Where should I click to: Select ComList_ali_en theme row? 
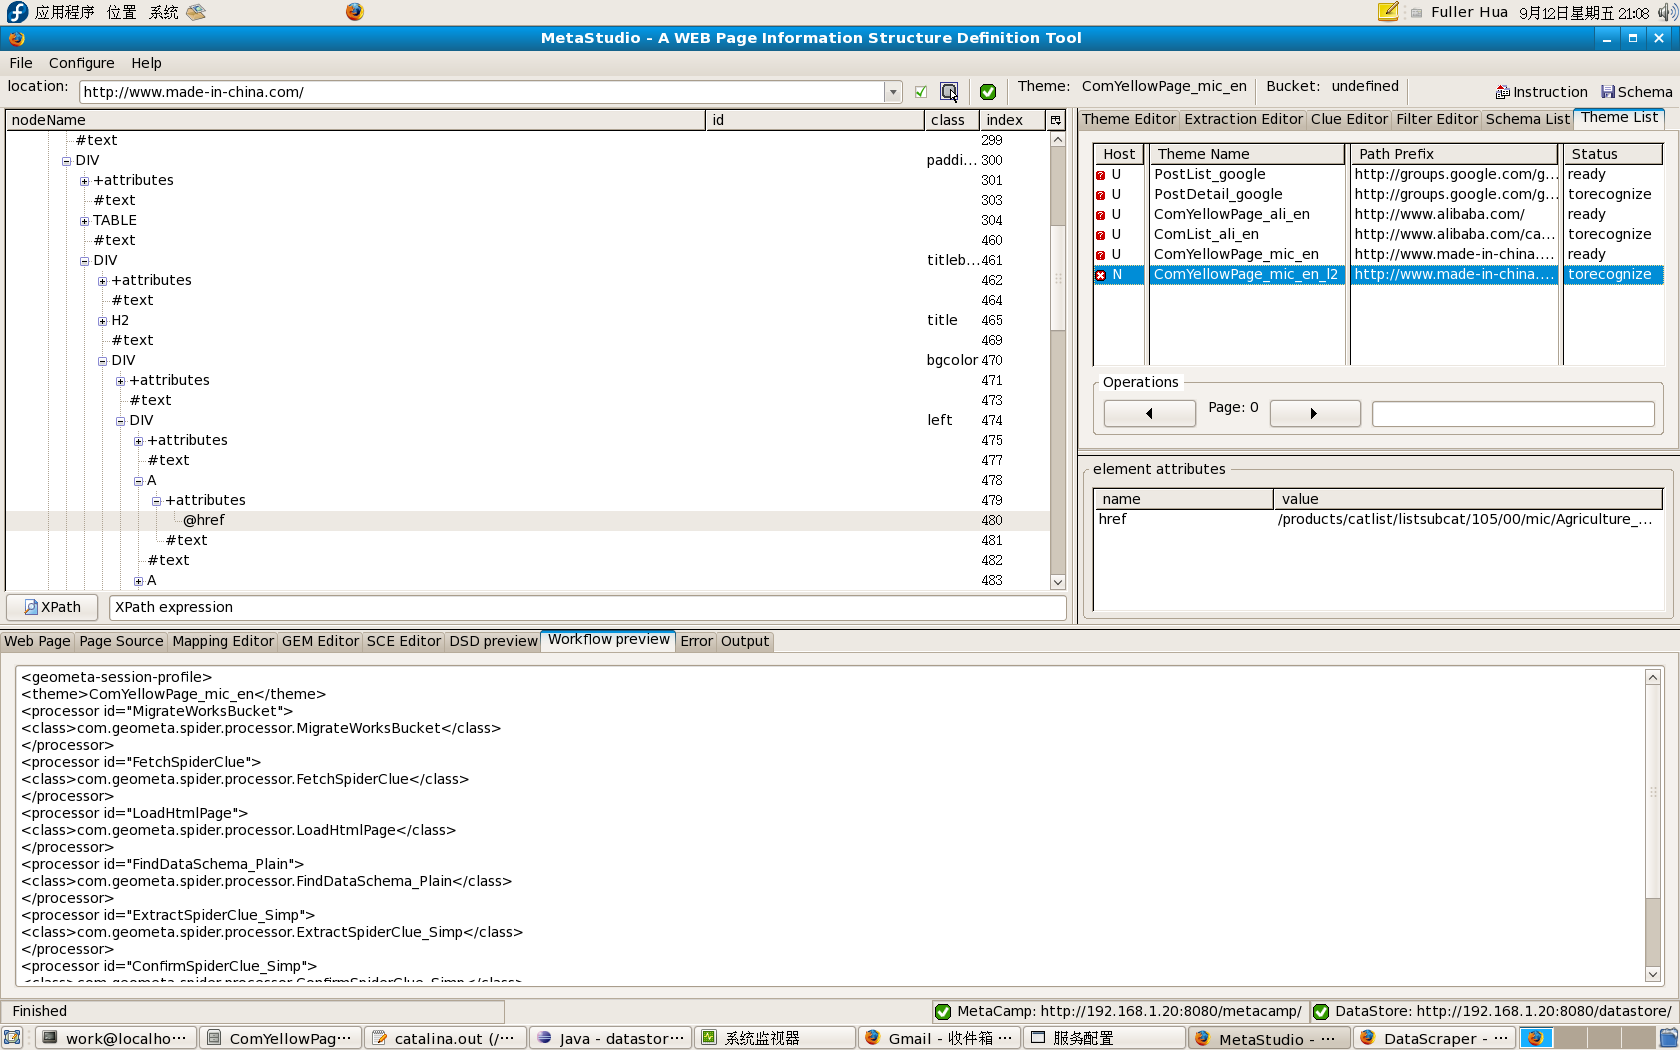tap(1378, 234)
